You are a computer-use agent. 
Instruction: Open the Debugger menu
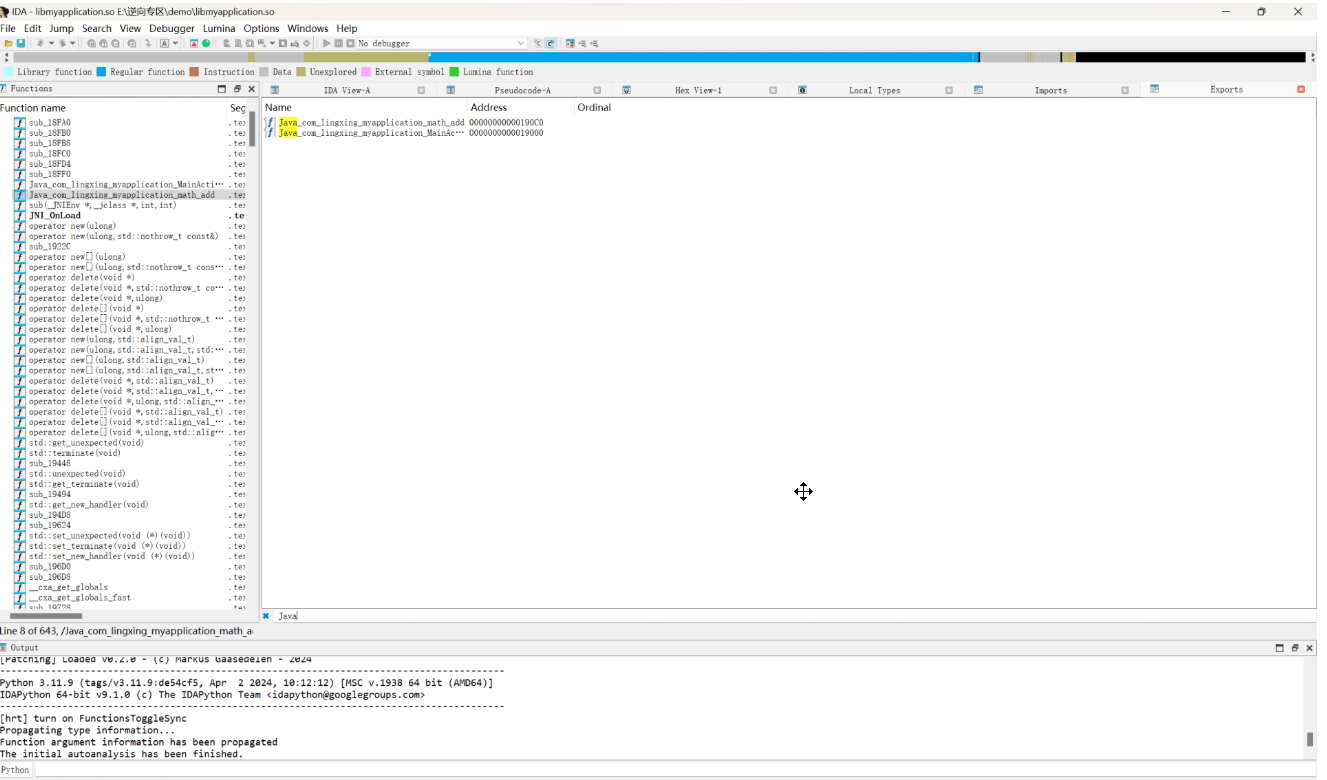click(172, 28)
